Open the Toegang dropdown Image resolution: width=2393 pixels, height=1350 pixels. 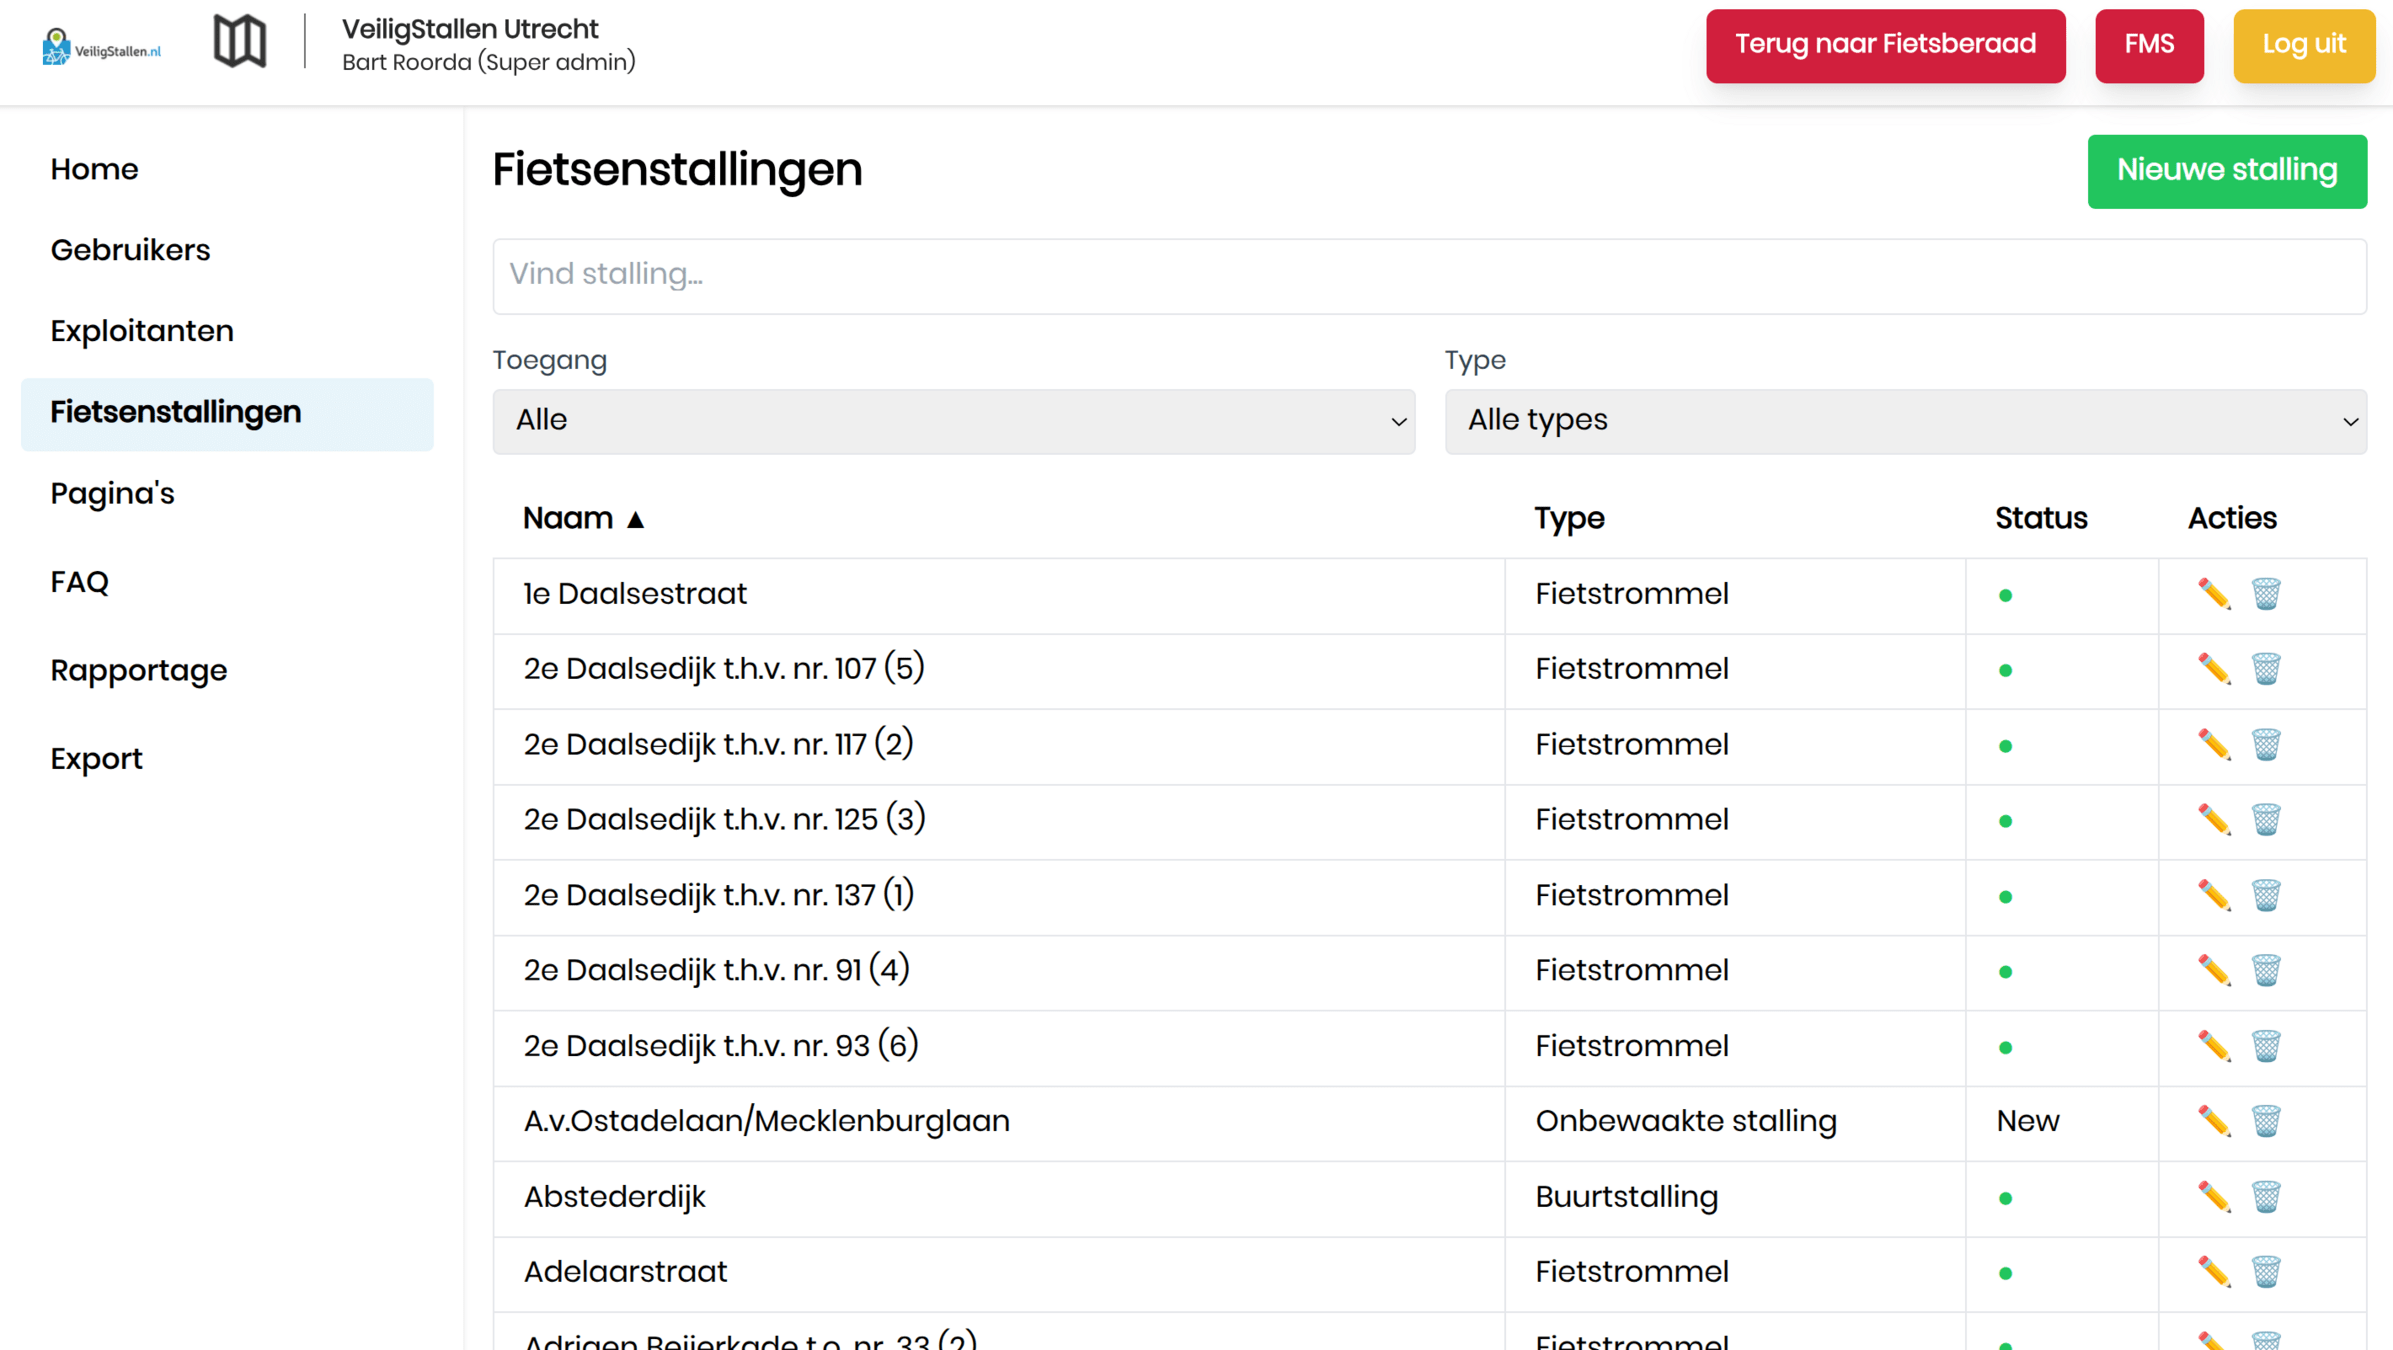953,421
